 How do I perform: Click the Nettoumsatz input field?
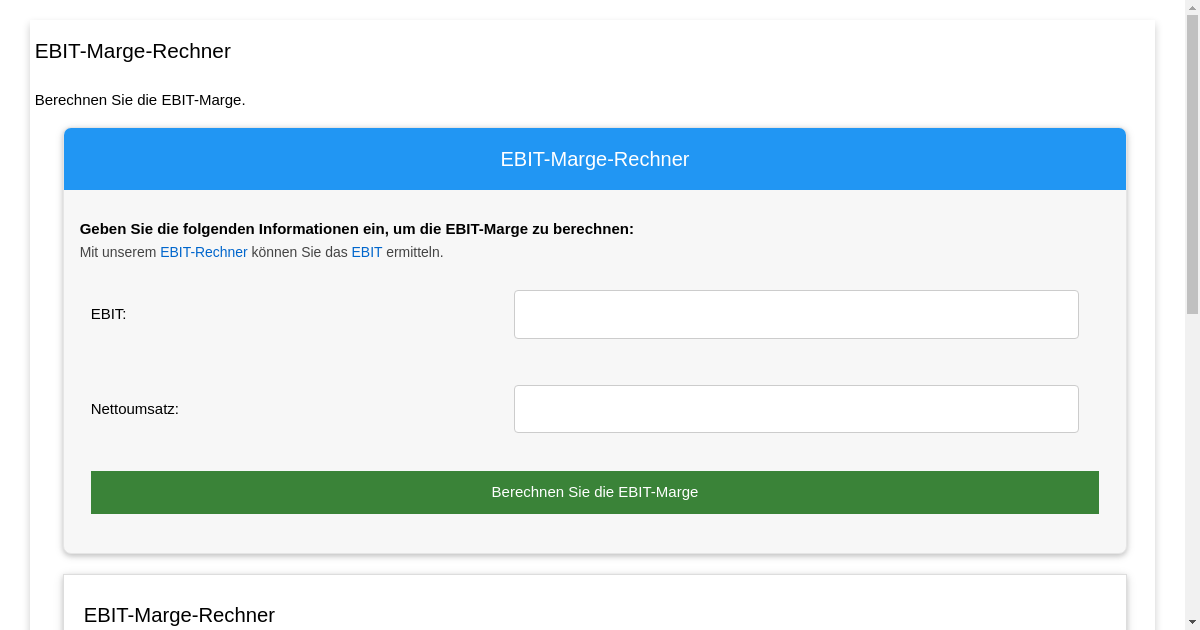click(x=795, y=408)
